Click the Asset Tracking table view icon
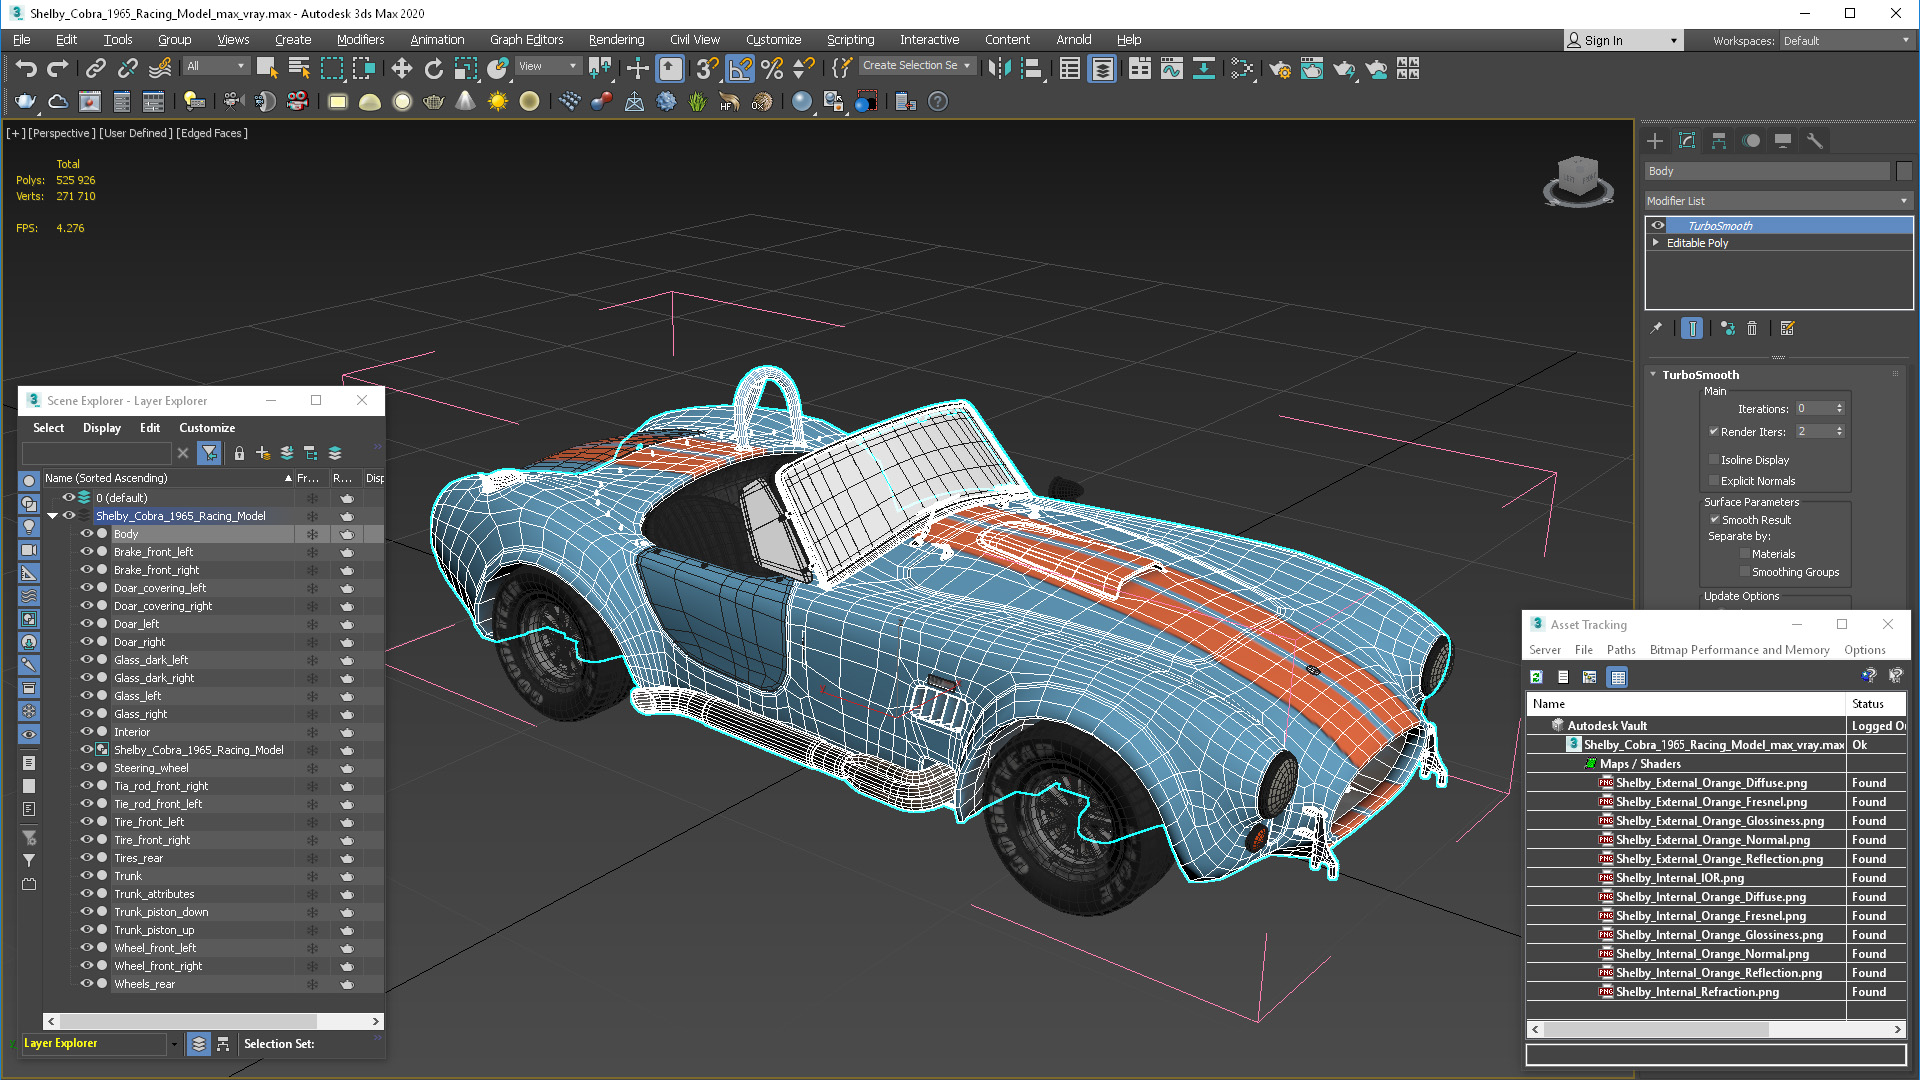This screenshot has width=1920, height=1080. (1618, 677)
